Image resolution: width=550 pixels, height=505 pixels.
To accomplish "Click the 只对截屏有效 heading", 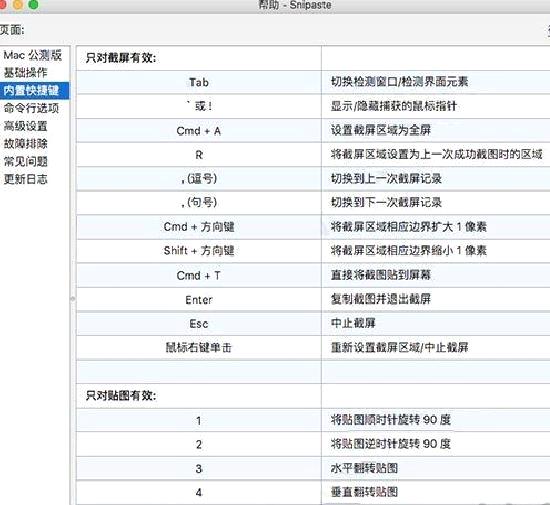I will coord(121,58).
